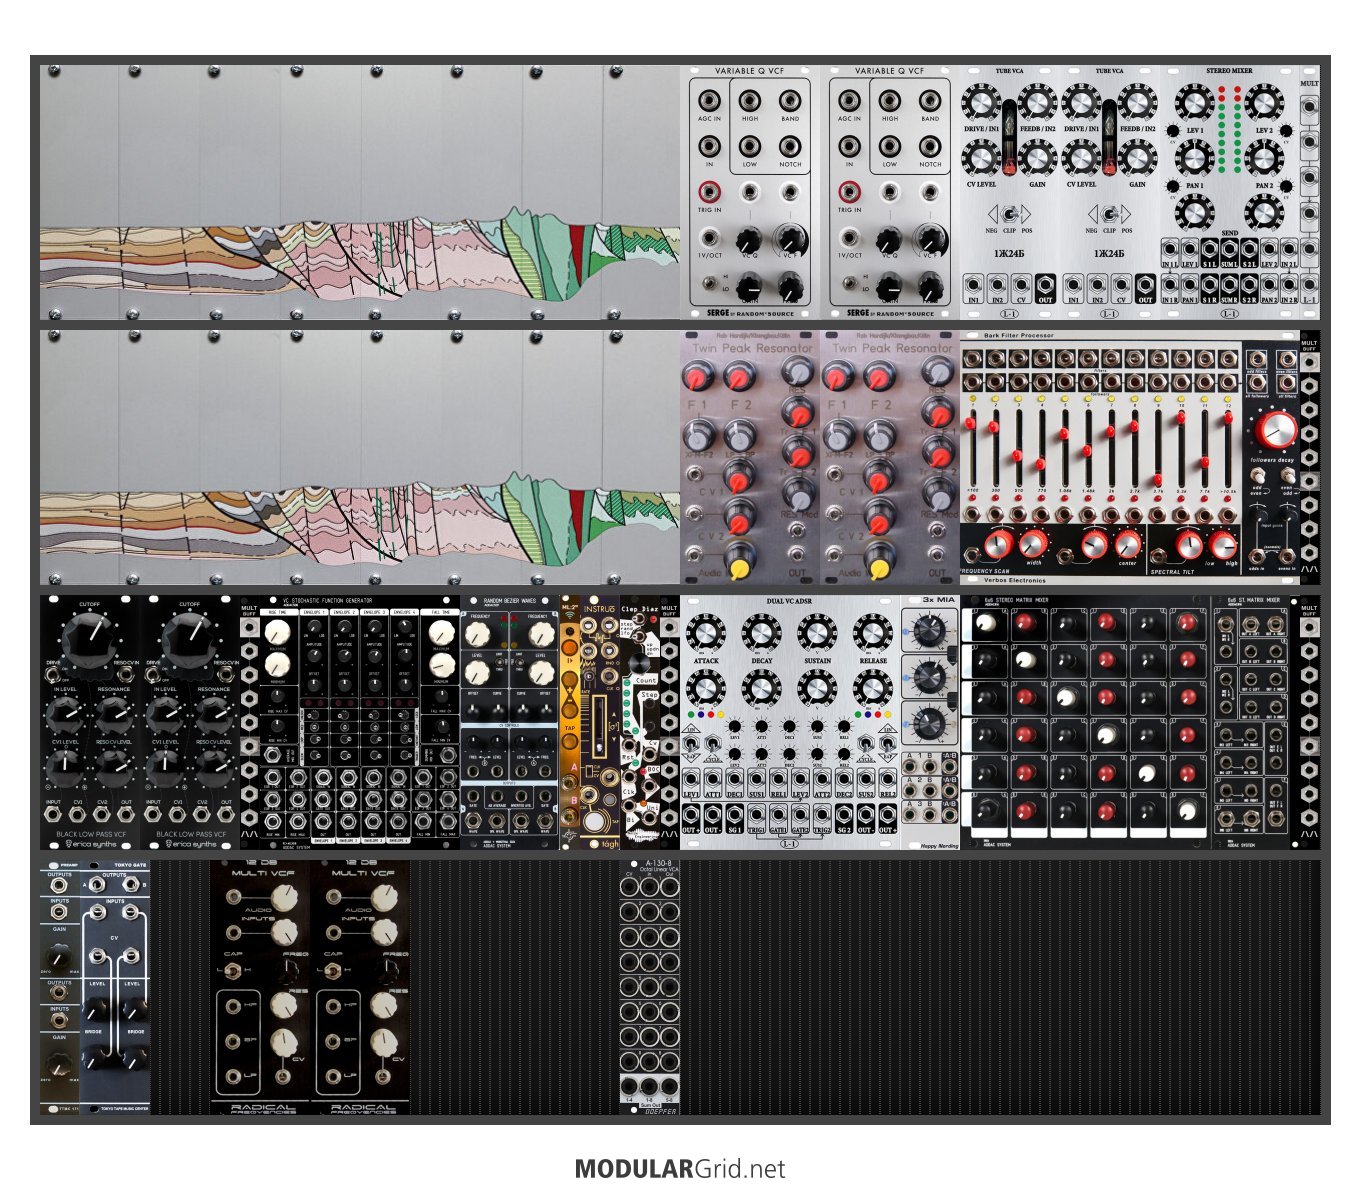The height and width of the screenshot is (1190, 1361).
Task: Click the LEV 1 knob on Stereo Mixer
Action: 1194,104
